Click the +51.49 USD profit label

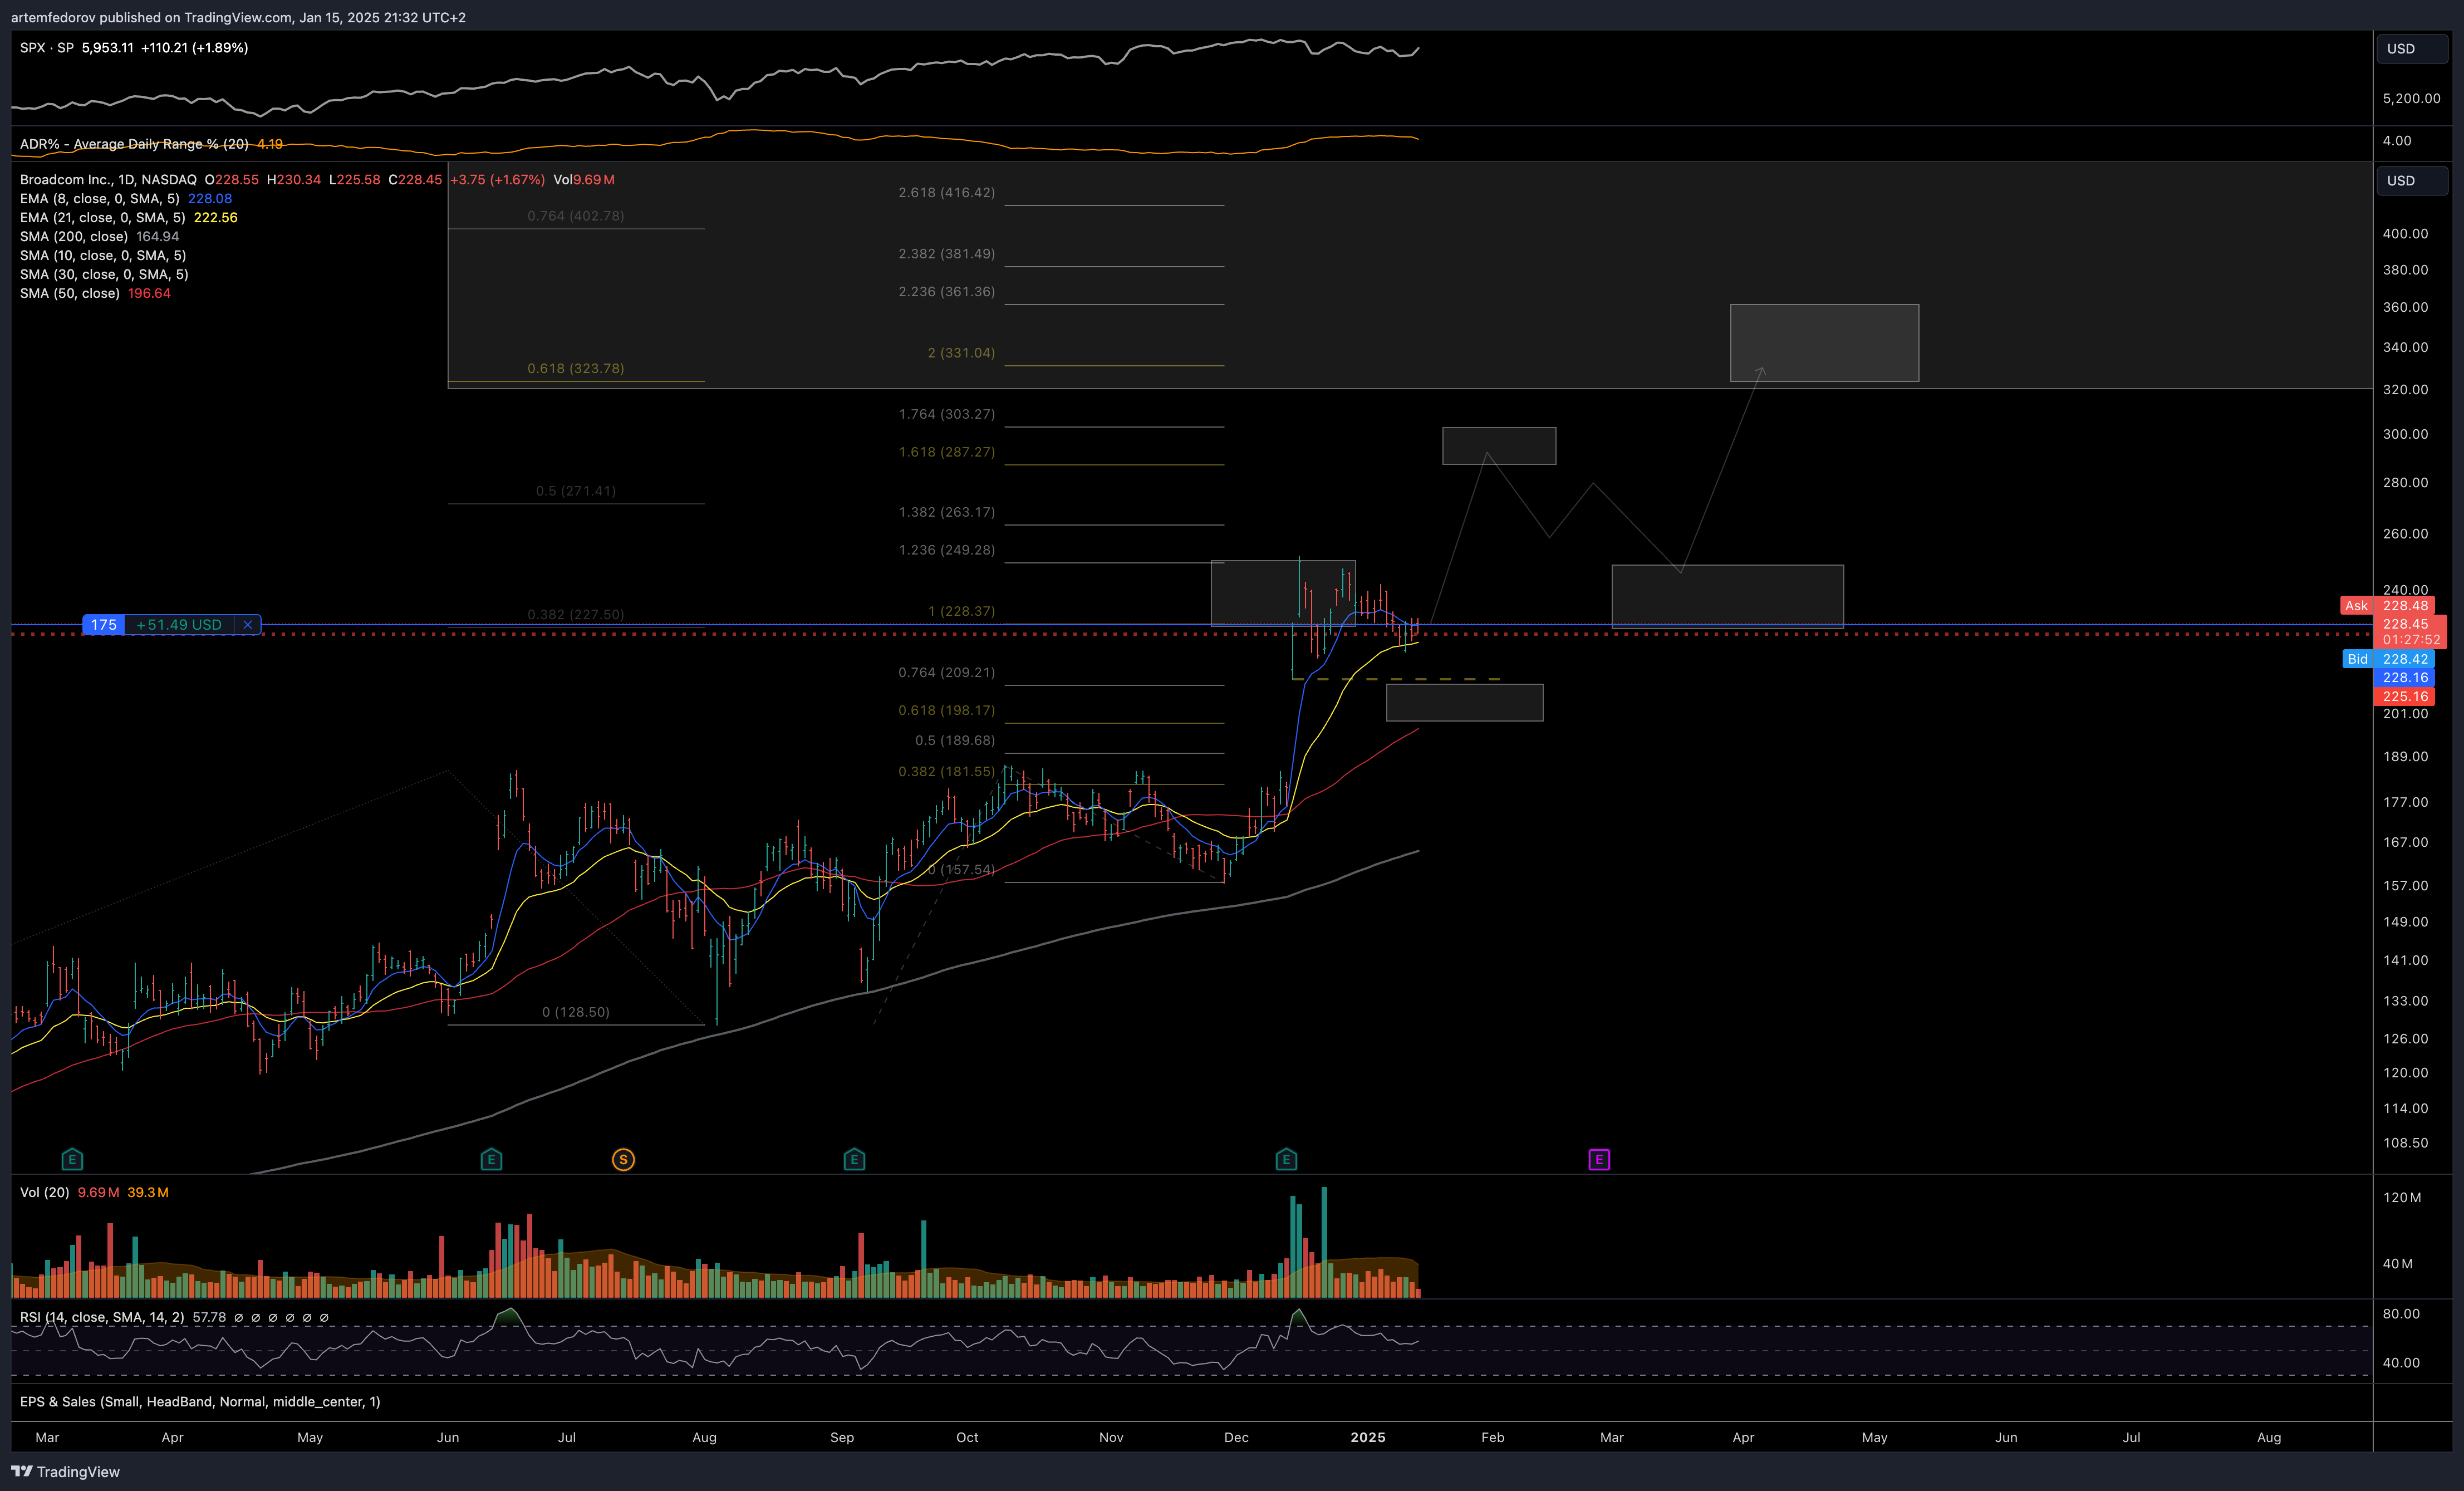tap(179, 625)
